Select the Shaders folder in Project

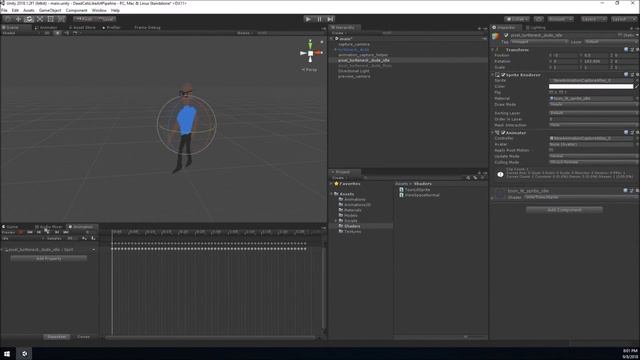point(352,226)
